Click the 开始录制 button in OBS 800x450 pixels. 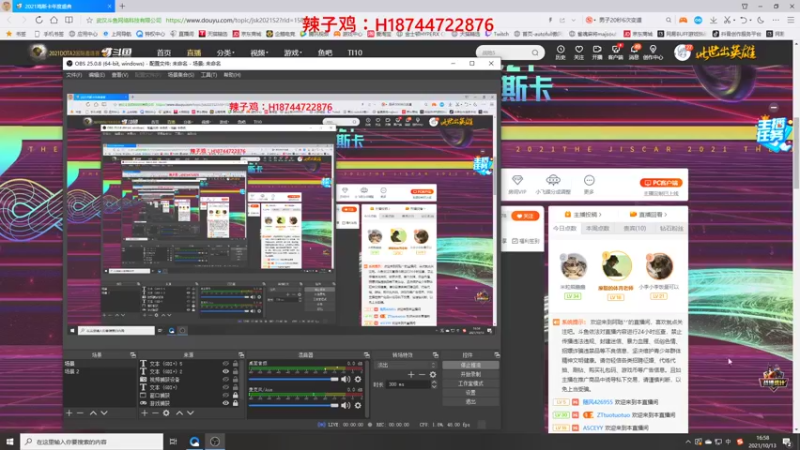tap(470, 374)
